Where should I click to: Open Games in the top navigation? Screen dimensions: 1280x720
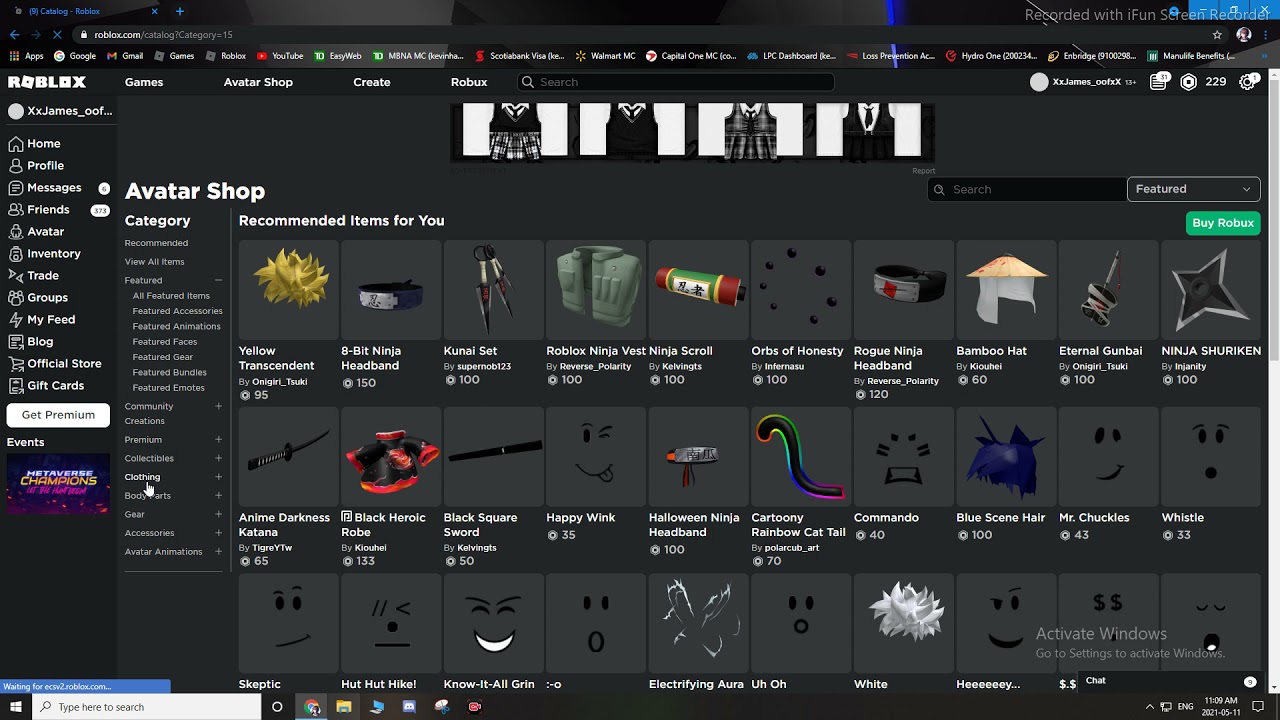tap(144, 82)
